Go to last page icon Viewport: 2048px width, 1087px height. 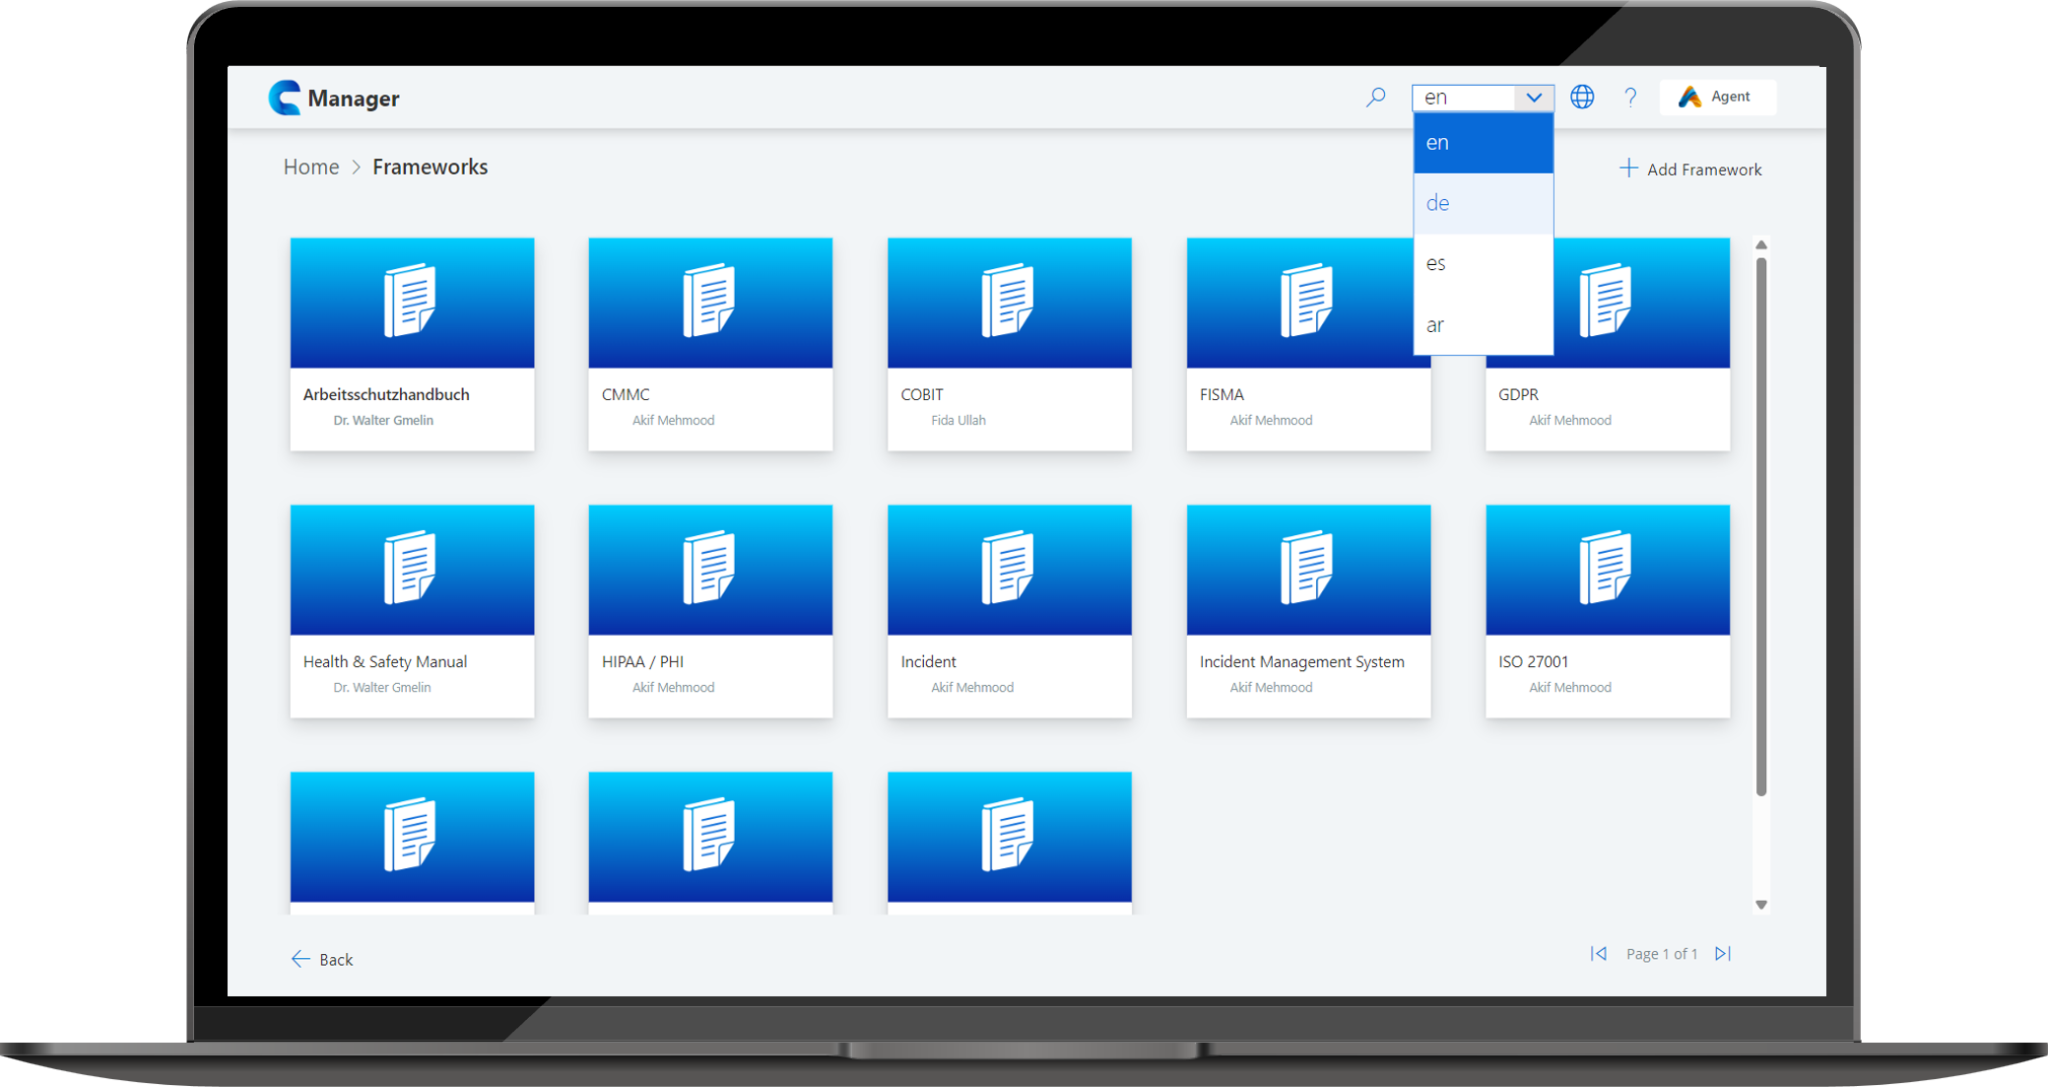[1722, 954]
